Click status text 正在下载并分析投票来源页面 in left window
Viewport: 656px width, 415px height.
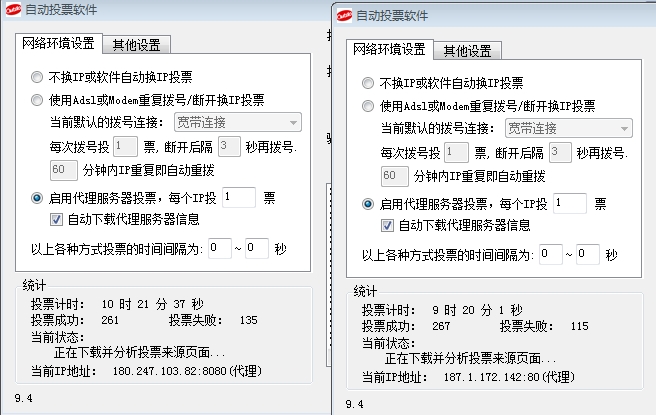point(139,353)
